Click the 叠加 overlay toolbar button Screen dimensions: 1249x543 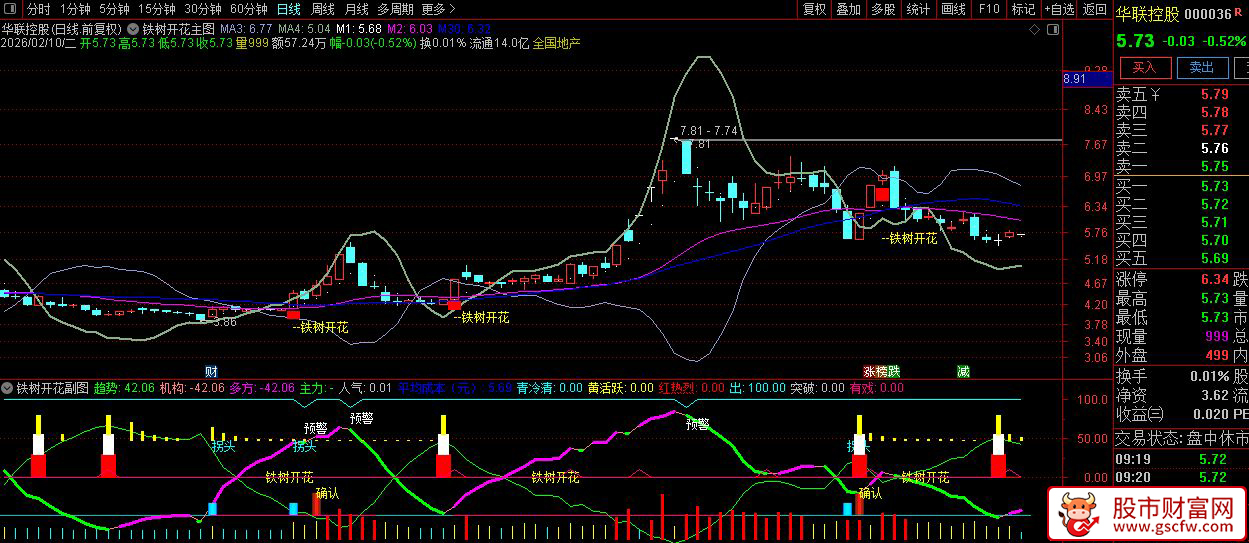tap(849, 9)
